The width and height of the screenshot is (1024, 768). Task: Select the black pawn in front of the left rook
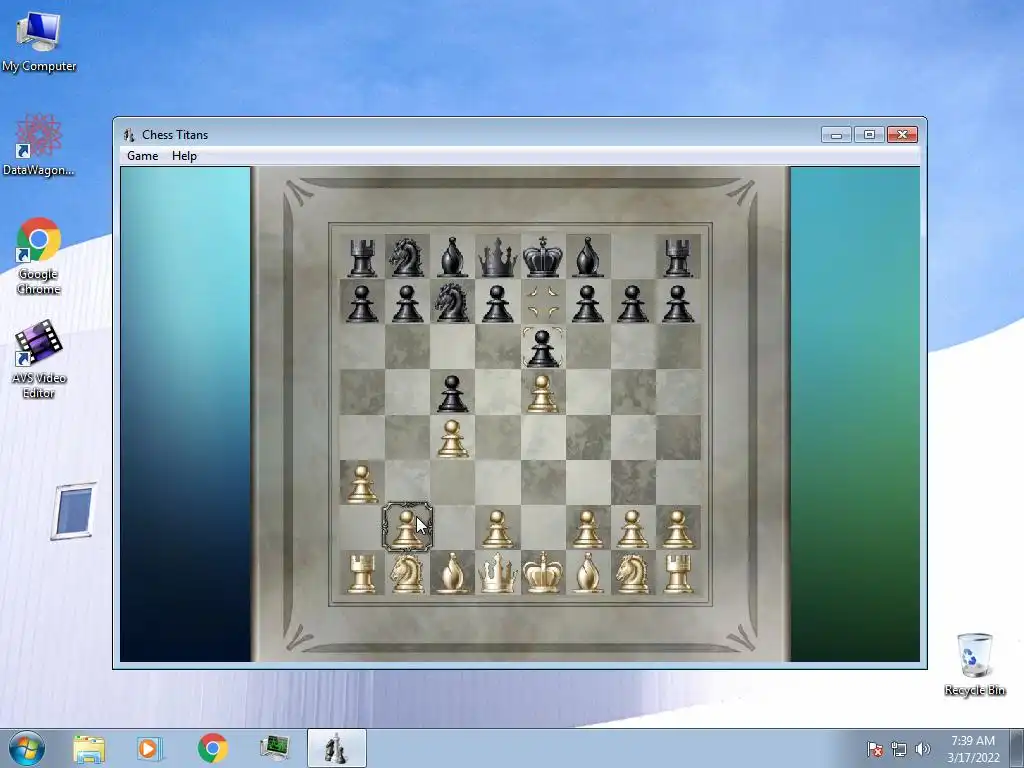coord(362,304)
